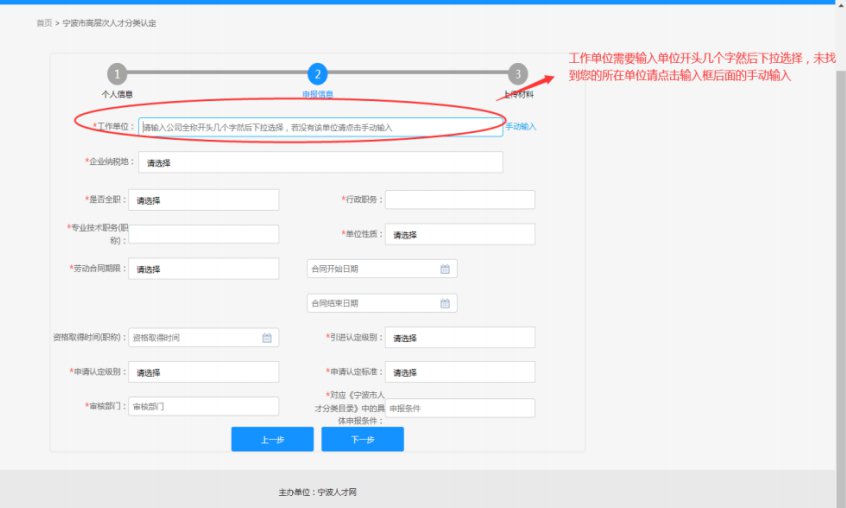Click step 3 上传材料 circle

[517, 74]
